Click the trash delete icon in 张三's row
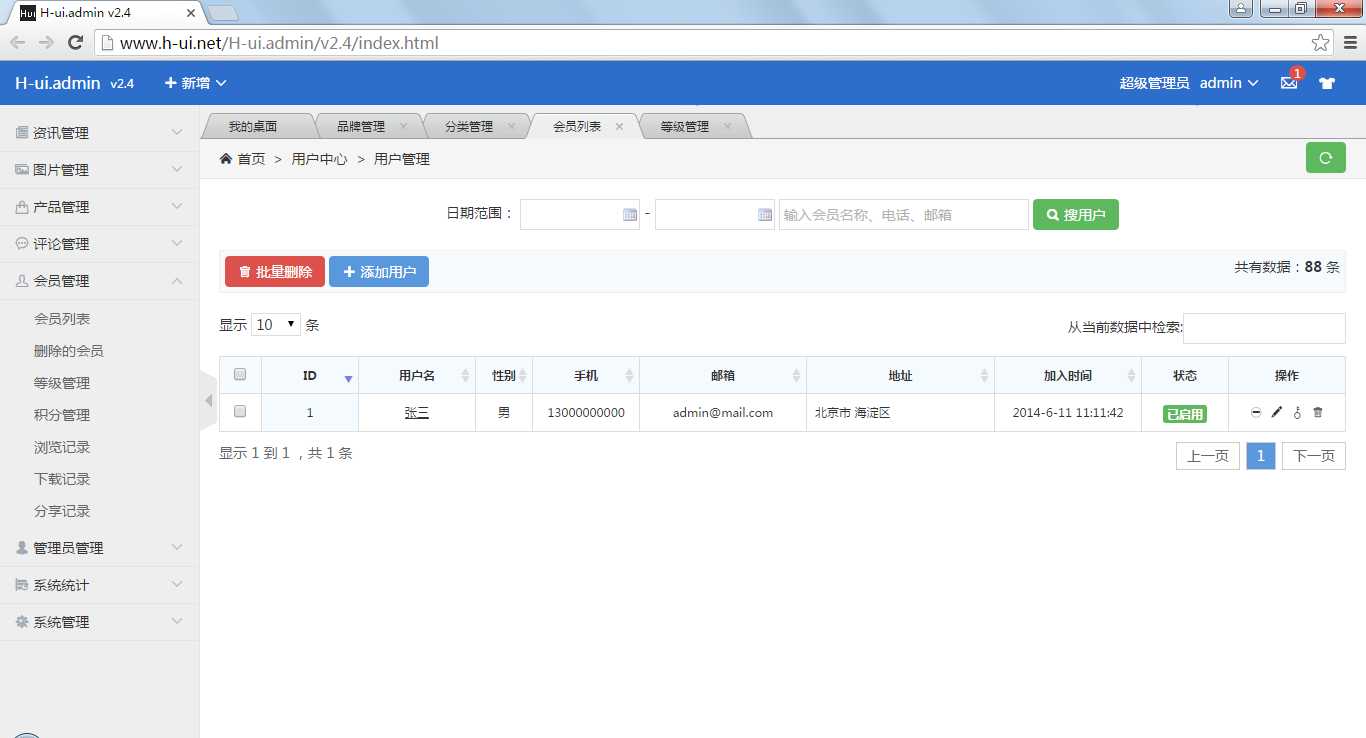1366x738 pixels. click(1318, 412)
